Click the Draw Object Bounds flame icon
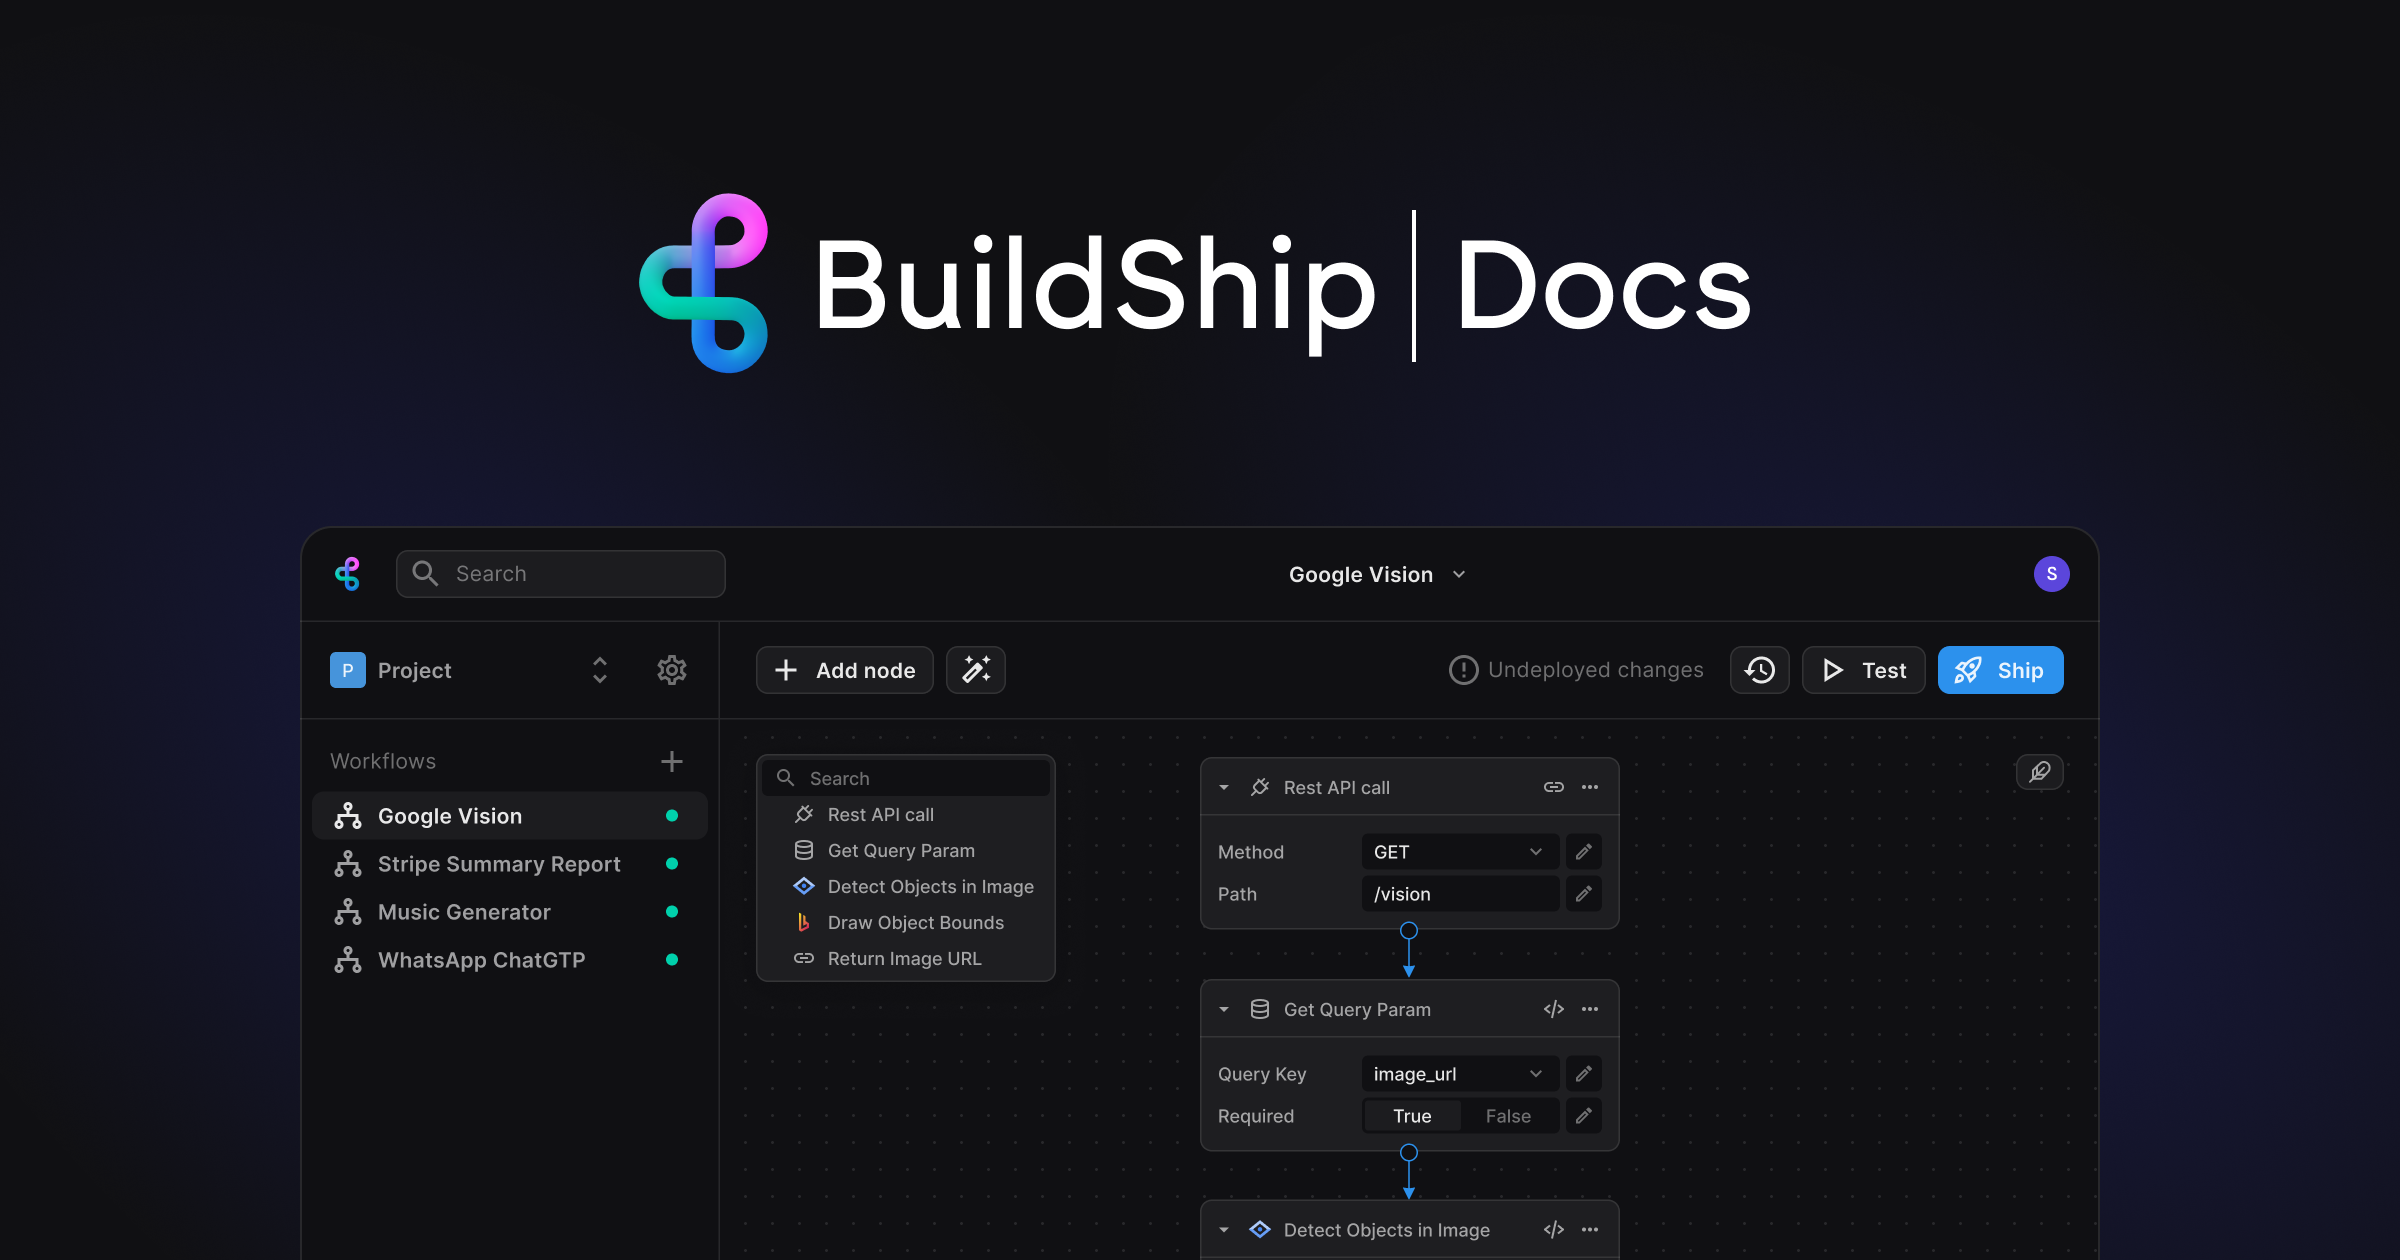This screenshot has height=1260, width=2400. pos(804,922)
